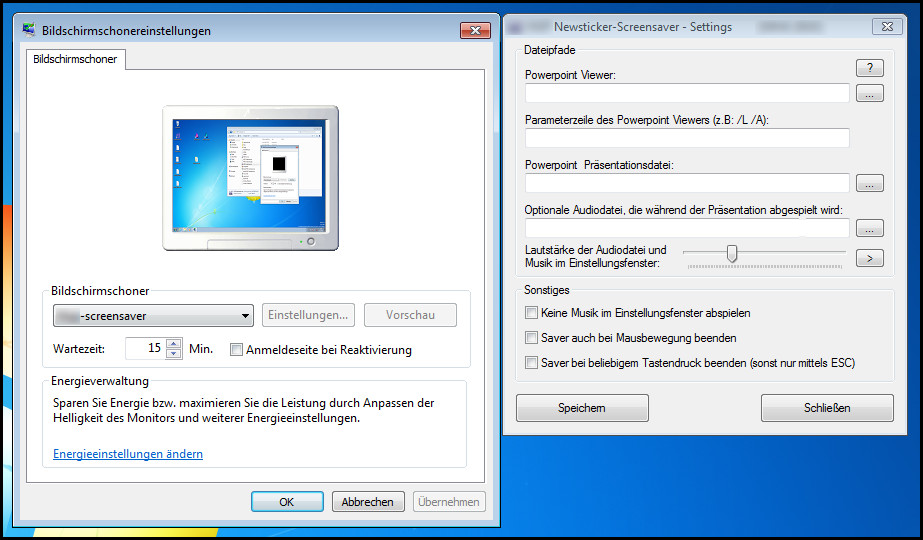Screen dimensions: 923x540
Task: Click the Lautstärke slider handle
Action: (x=732, y=253)
